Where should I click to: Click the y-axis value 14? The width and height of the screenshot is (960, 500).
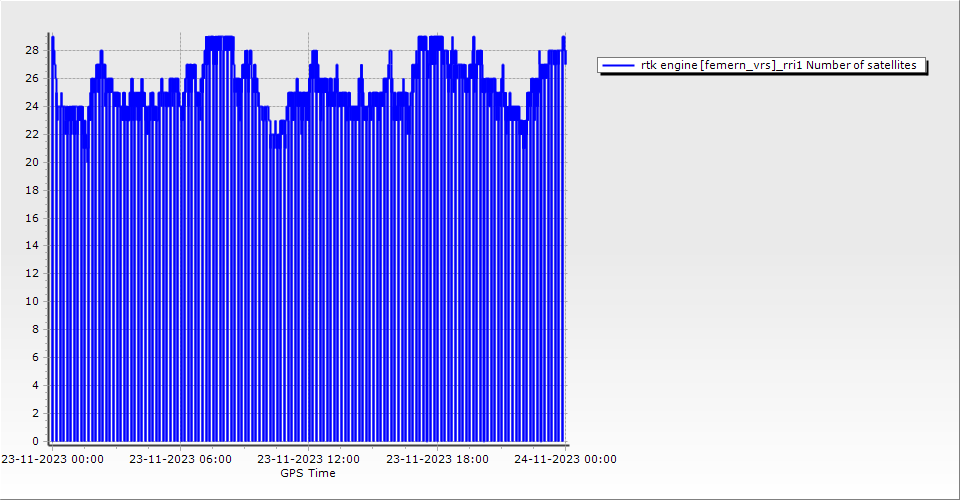coord(32,245)
